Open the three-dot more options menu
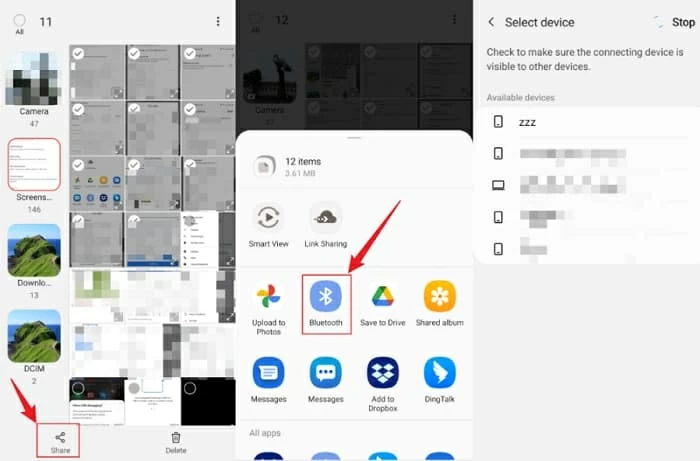 click(218, 21)
